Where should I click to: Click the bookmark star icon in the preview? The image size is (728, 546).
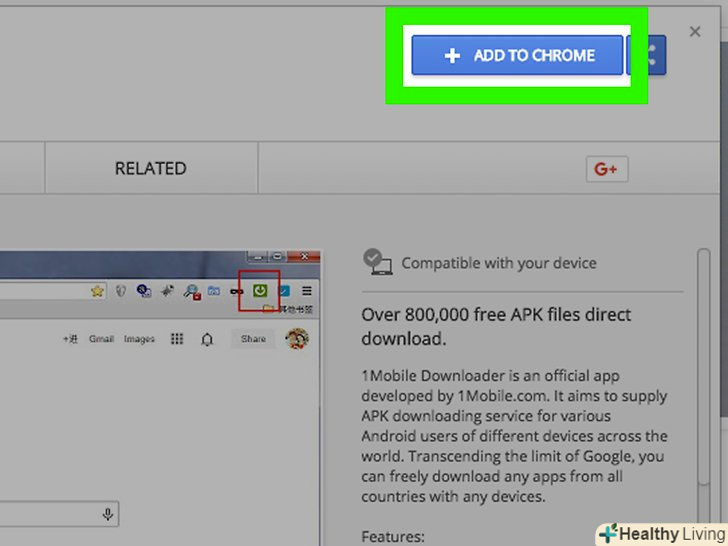[x=98, y=291]
